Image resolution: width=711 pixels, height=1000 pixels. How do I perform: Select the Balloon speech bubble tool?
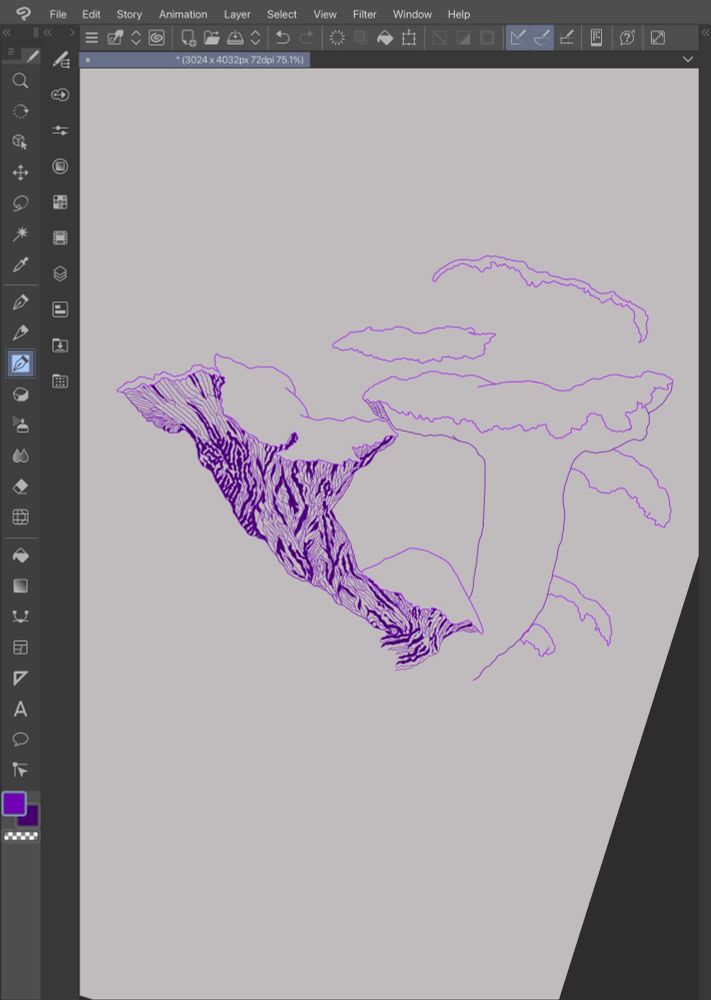point(20,739)
